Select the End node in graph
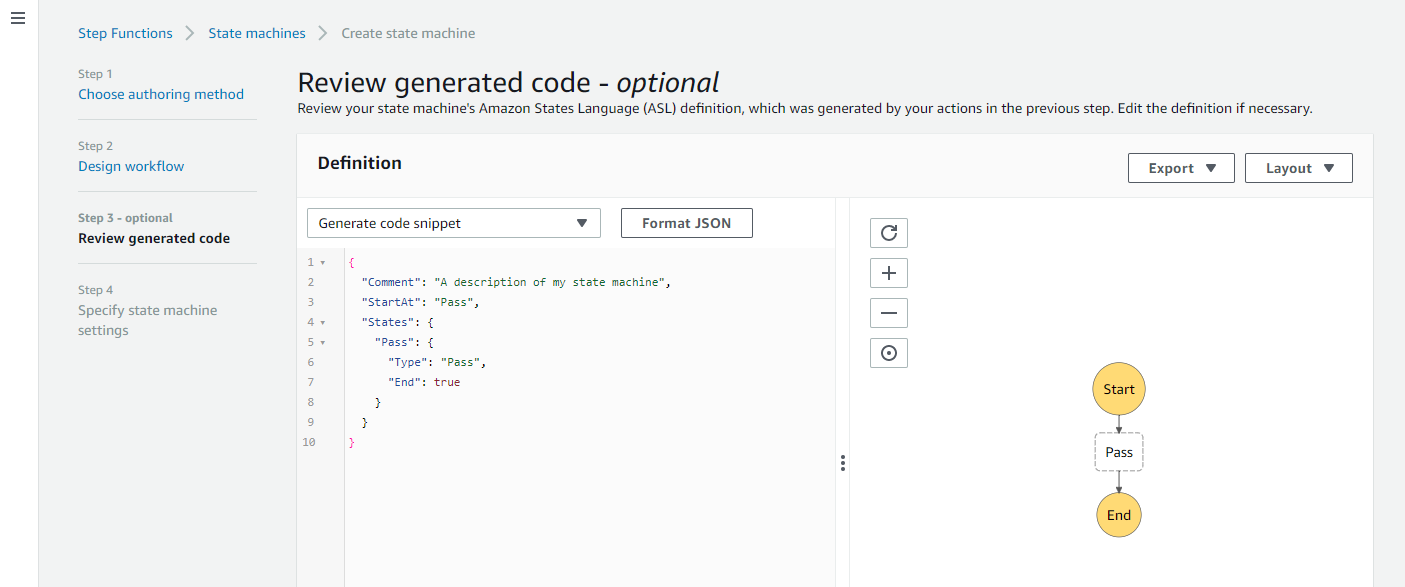Screen dimensions: 1405x587 (1119, 515)
